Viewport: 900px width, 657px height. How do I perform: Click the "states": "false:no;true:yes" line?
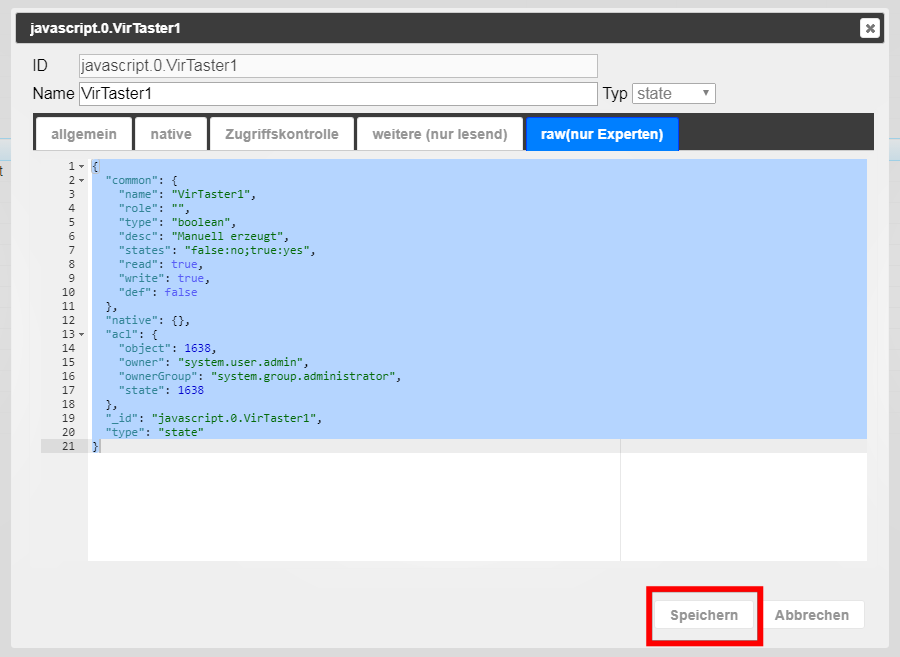(x=217, y=250)
